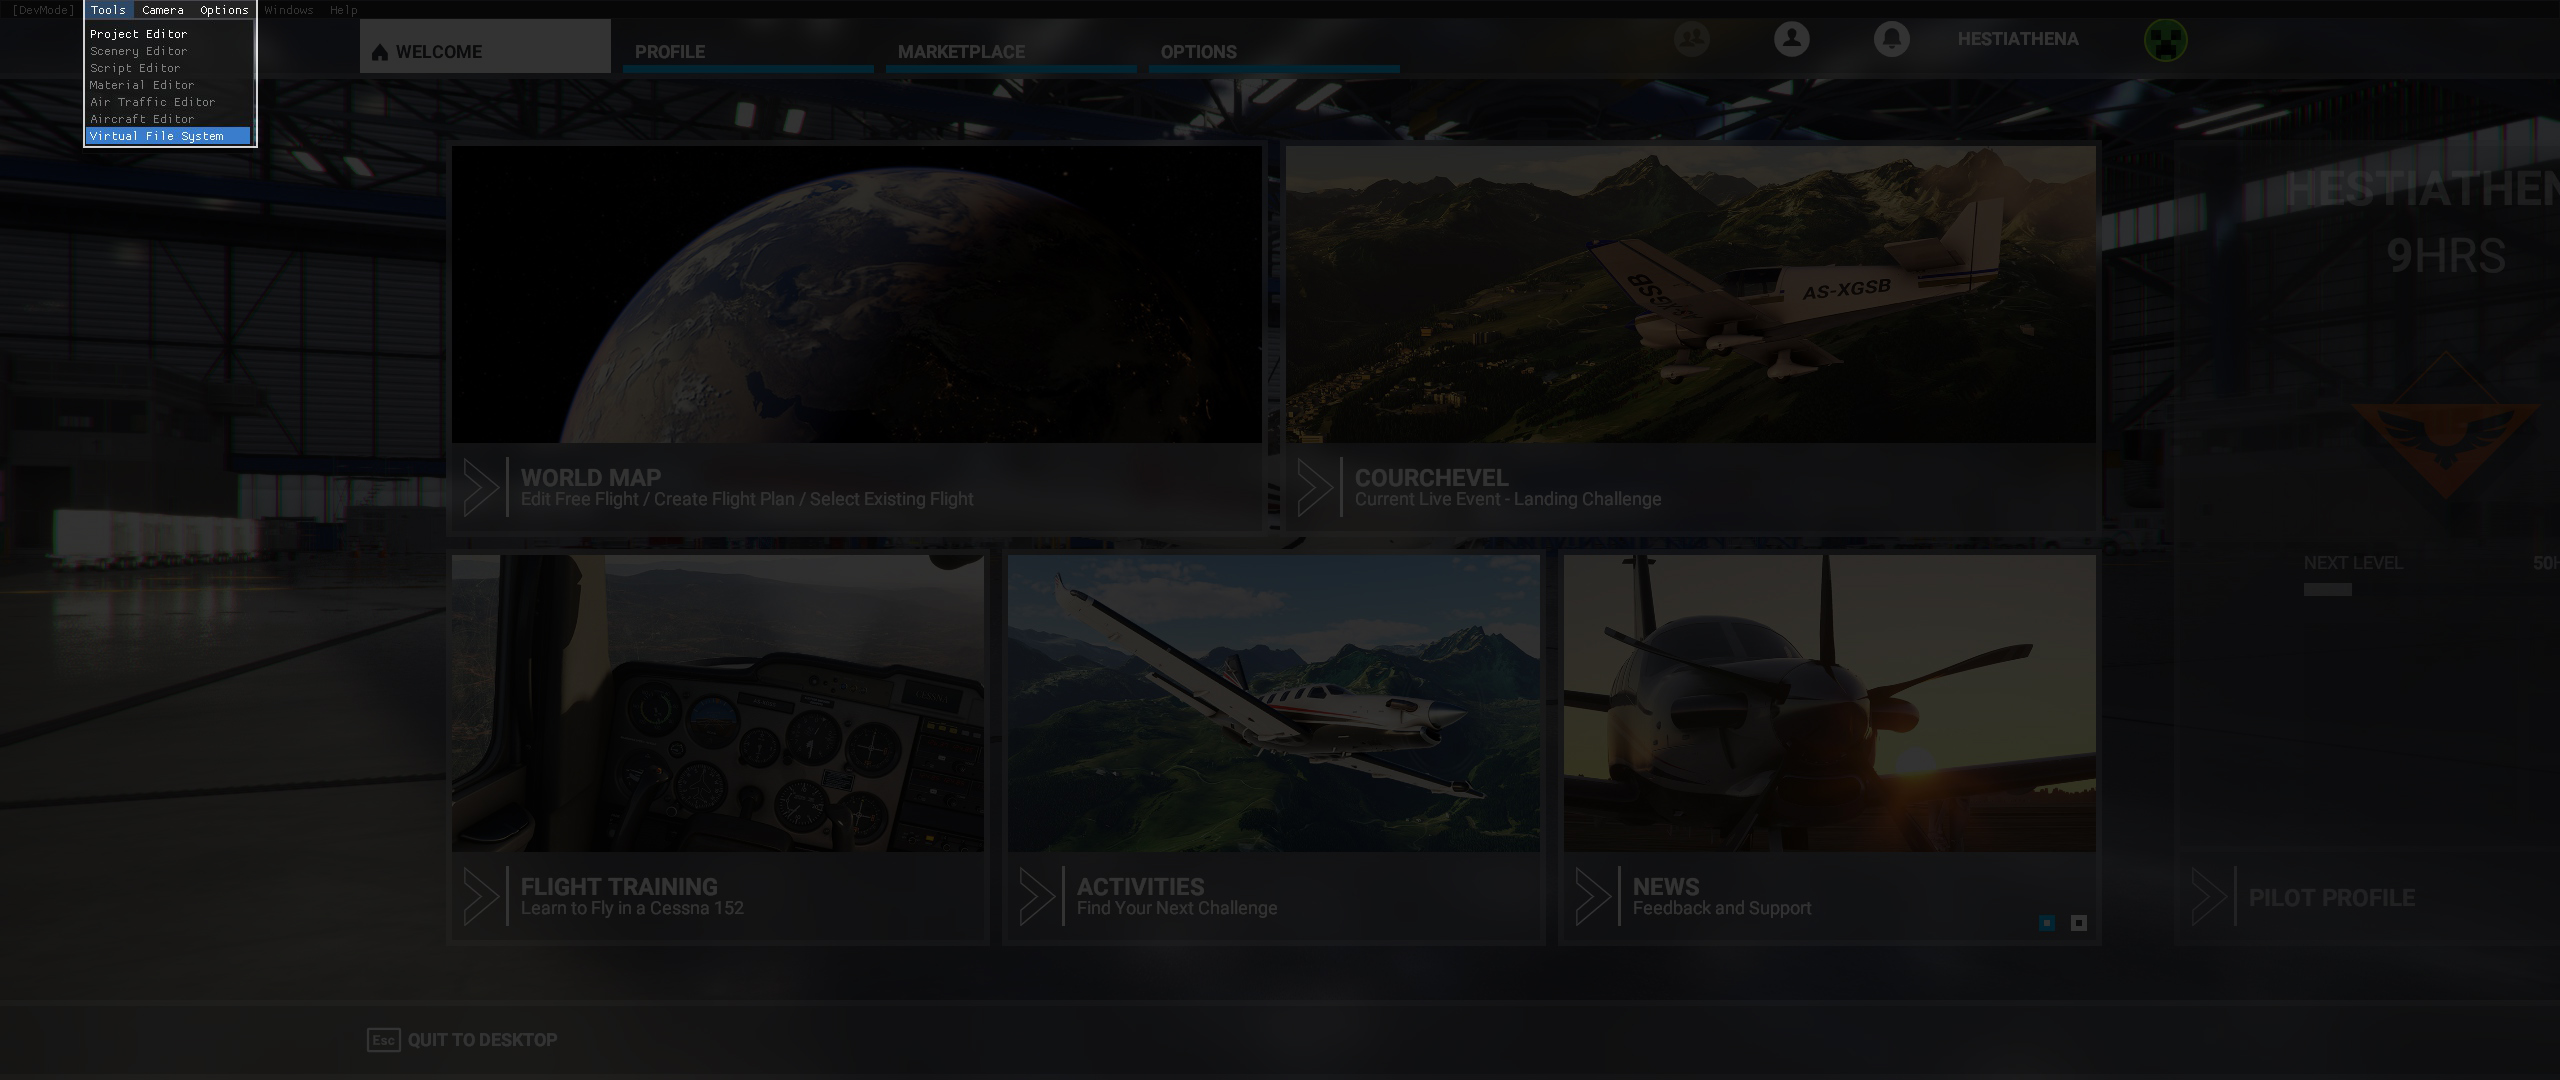Click the Activities tile arrow icon
This screenshot has height=1080, width=2560.
click(1037, 896)
